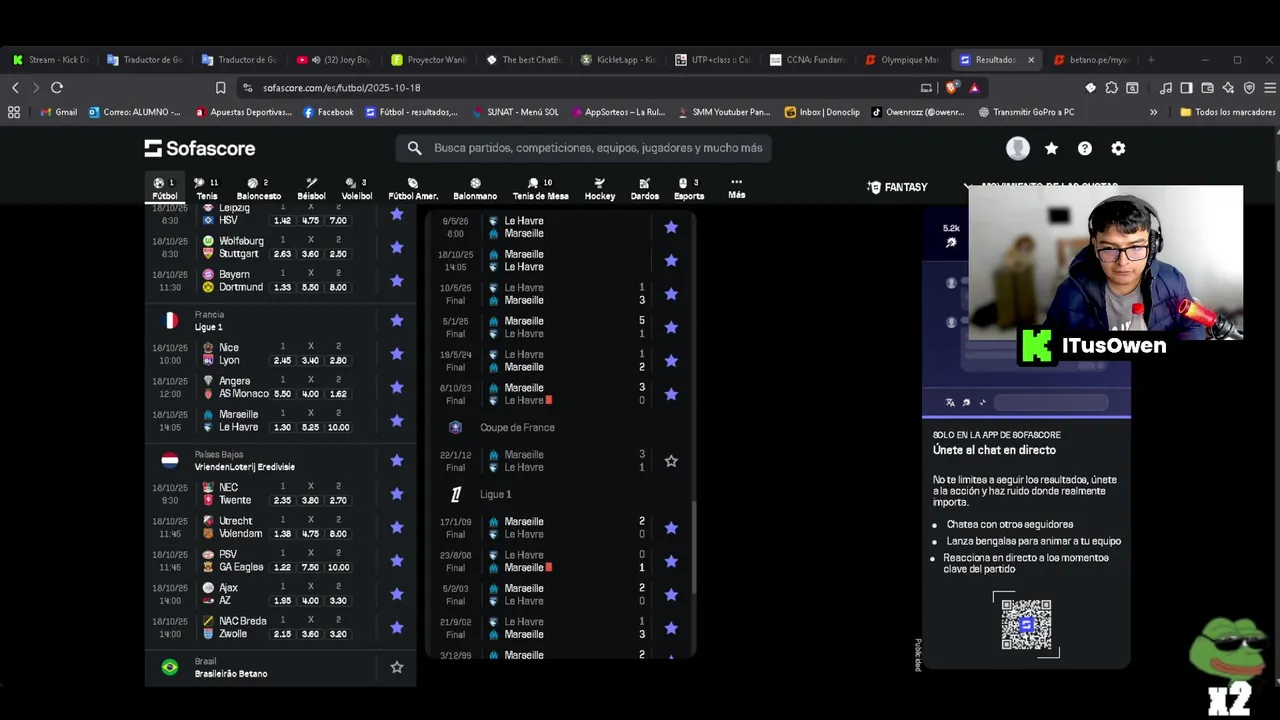
Task: Open SUNAT - Menú SOL bookmark
Action: coord(515,112)
